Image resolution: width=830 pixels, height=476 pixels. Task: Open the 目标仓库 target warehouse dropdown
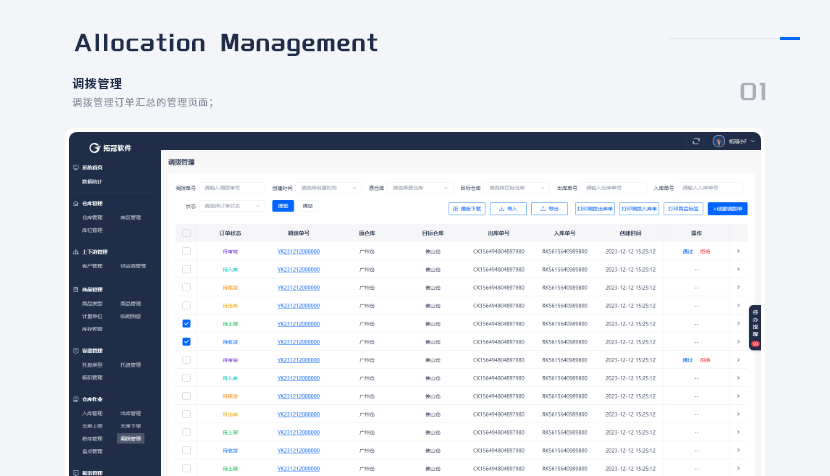[x=516, y=187]
